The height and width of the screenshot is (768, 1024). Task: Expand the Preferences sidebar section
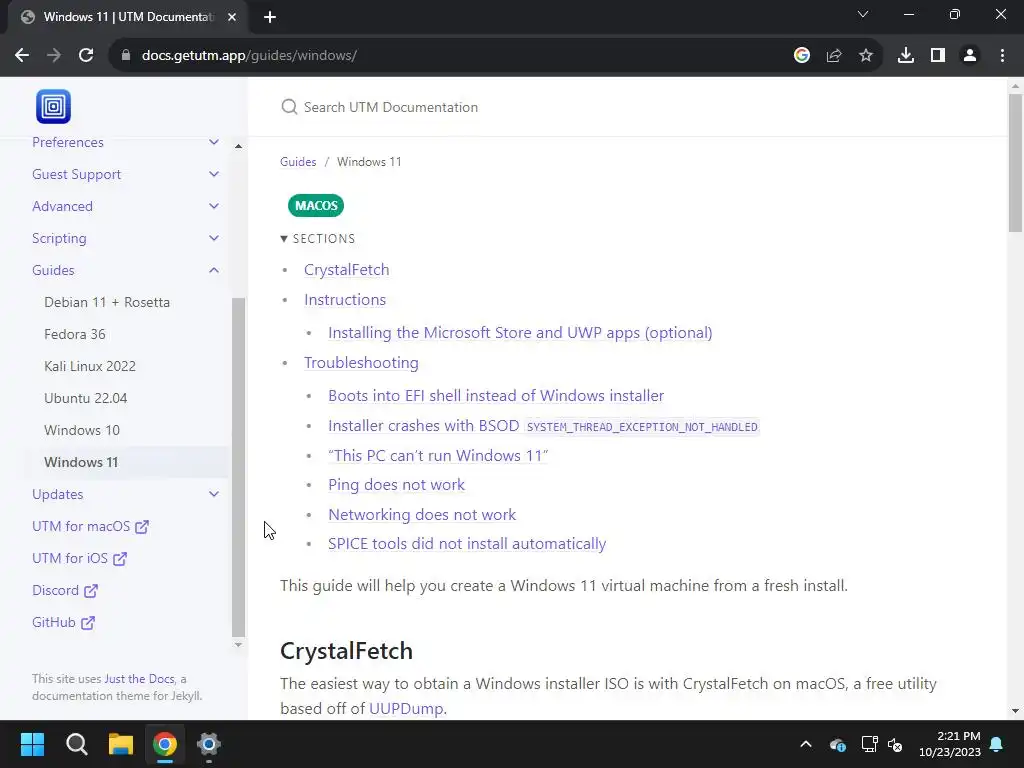pos(214,142)
